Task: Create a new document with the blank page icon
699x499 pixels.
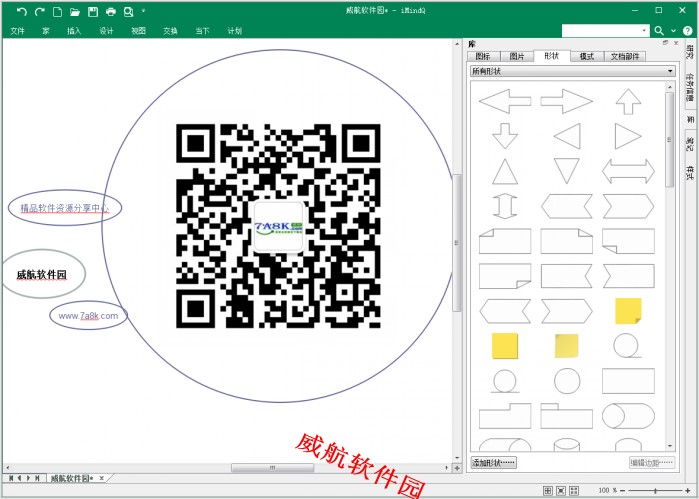Action: point(58,12)
